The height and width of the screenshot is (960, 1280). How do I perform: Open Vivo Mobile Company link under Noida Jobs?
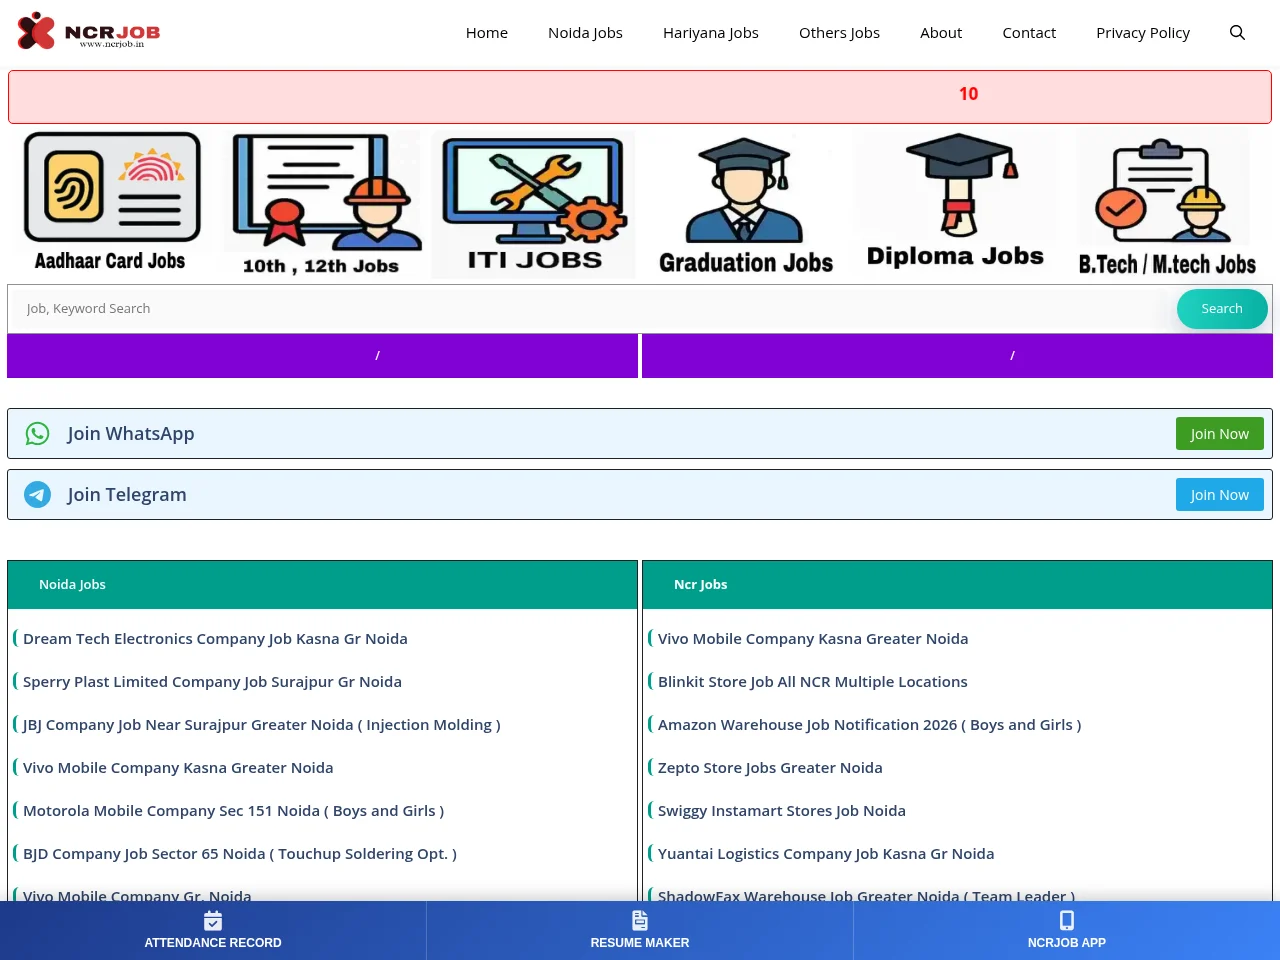pyautogui.click(x=178, y=767)
